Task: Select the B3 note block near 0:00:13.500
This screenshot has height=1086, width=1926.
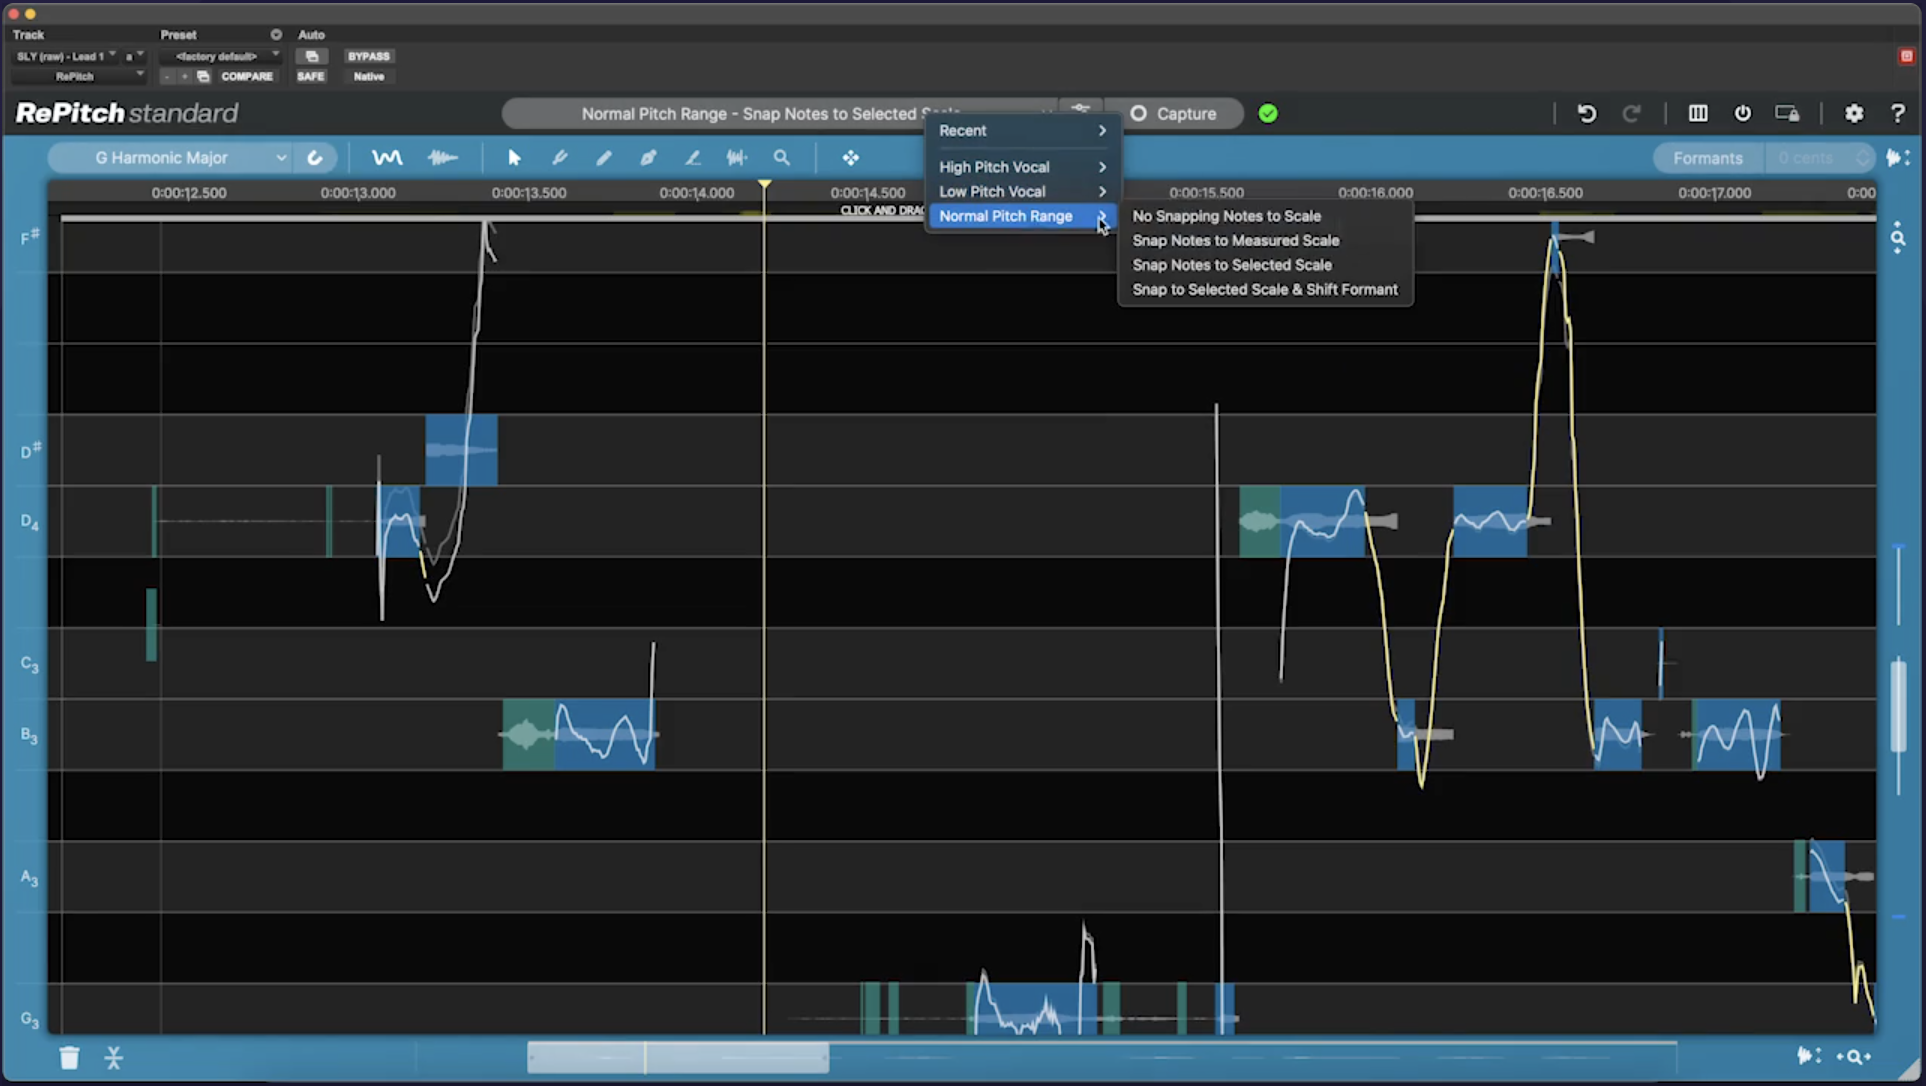Action: pos(579,734)
